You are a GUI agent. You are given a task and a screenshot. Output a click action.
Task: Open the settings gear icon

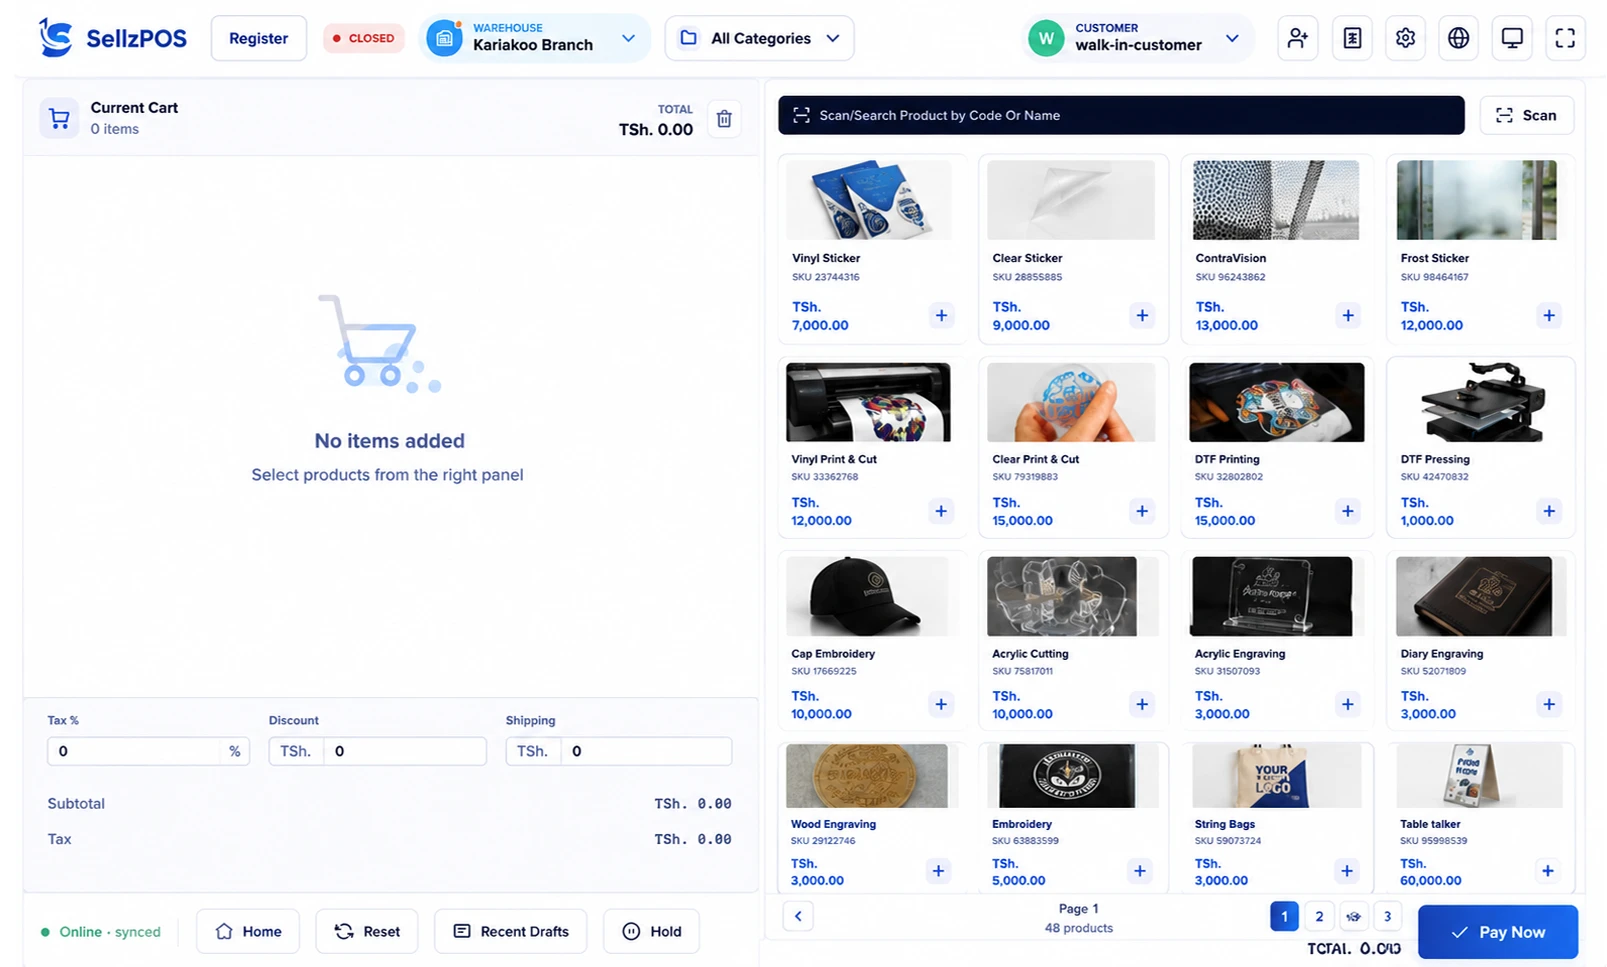click(x=1405, y=38)
